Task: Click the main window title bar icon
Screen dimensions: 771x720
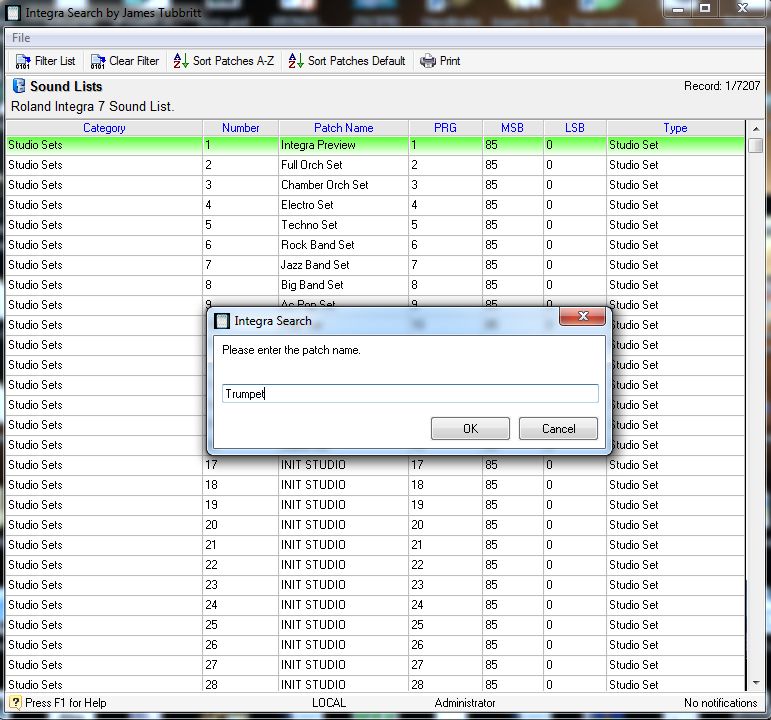Action: (x=13, y=12)
